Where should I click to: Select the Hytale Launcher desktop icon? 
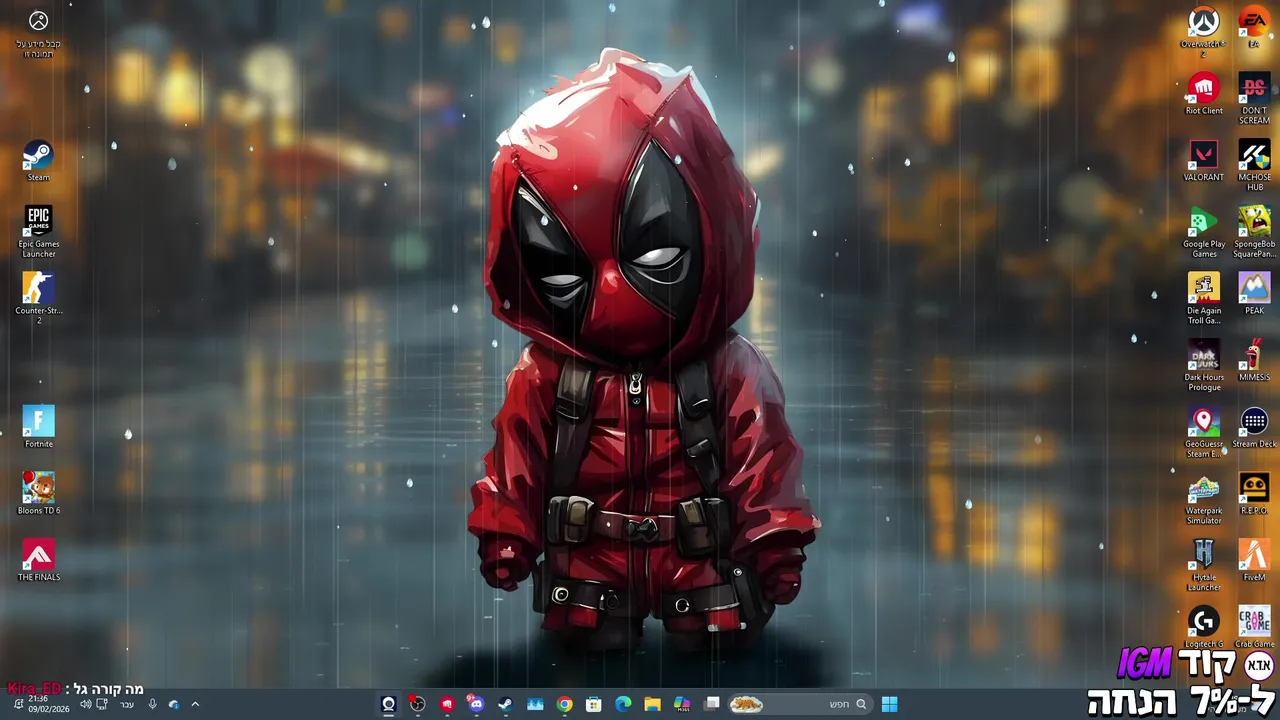1203,565
